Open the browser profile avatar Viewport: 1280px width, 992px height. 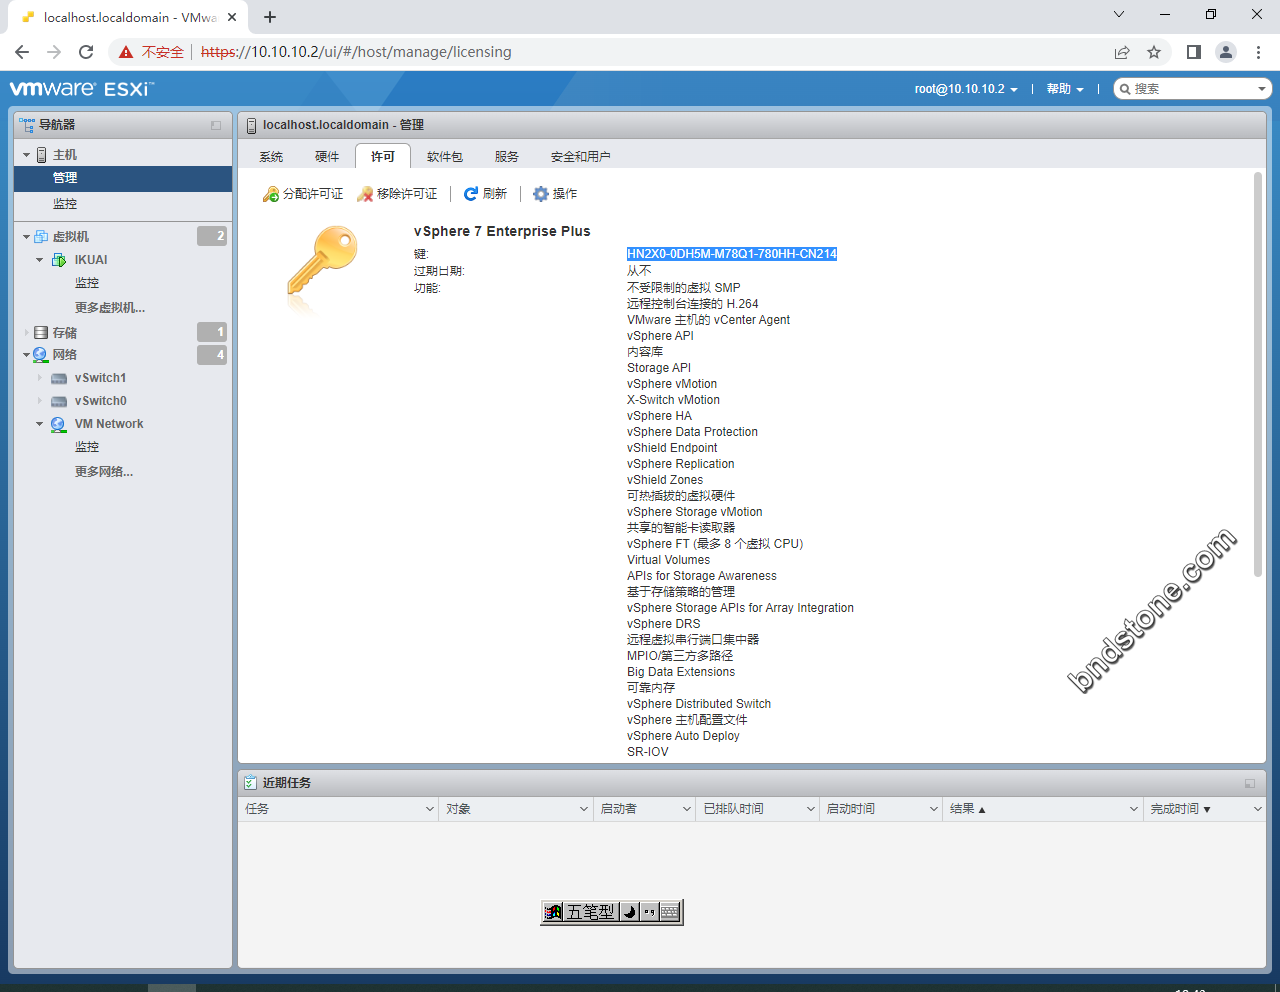[1226, 52]
